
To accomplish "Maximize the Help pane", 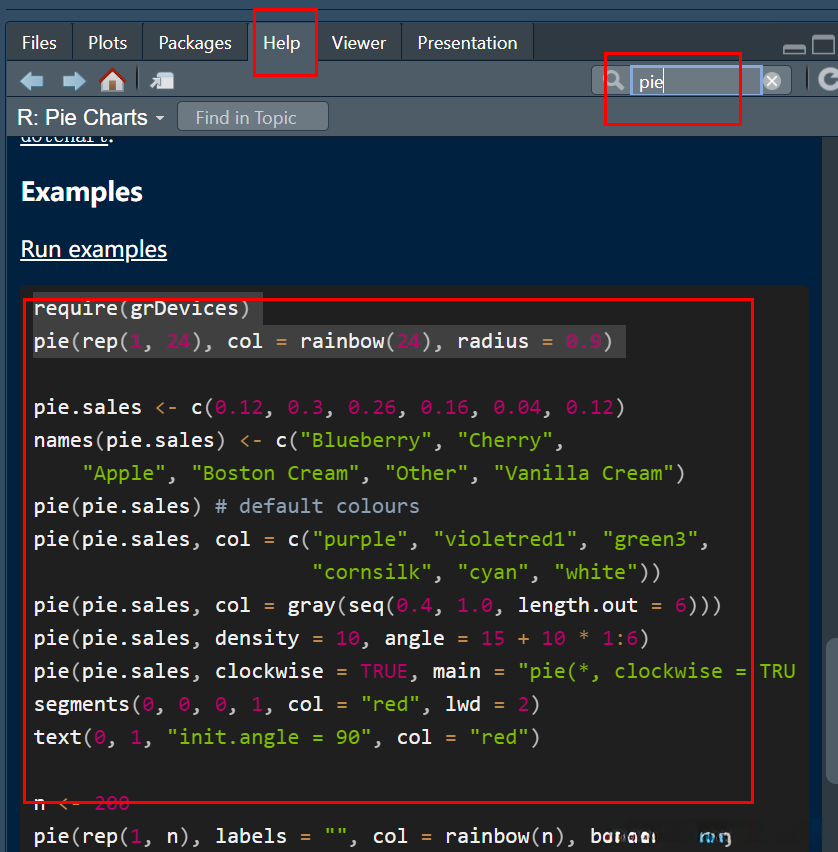I will click(822, 45).
